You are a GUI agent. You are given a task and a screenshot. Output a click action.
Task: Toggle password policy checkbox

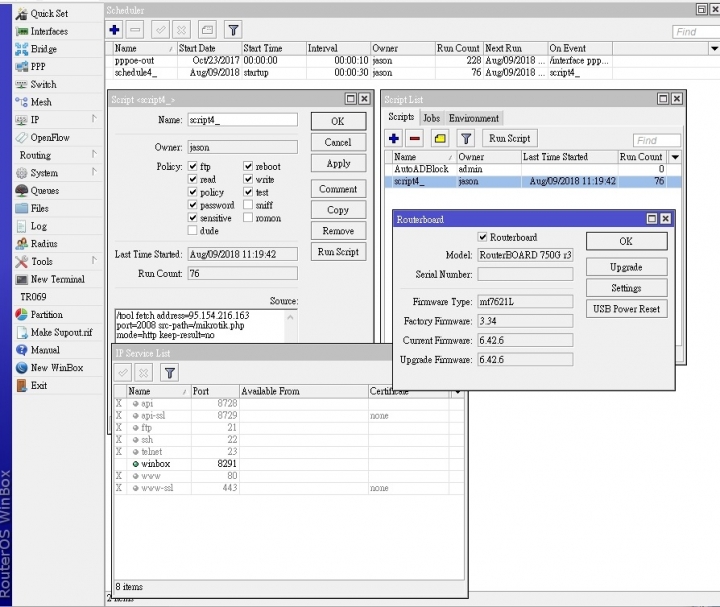193,205
